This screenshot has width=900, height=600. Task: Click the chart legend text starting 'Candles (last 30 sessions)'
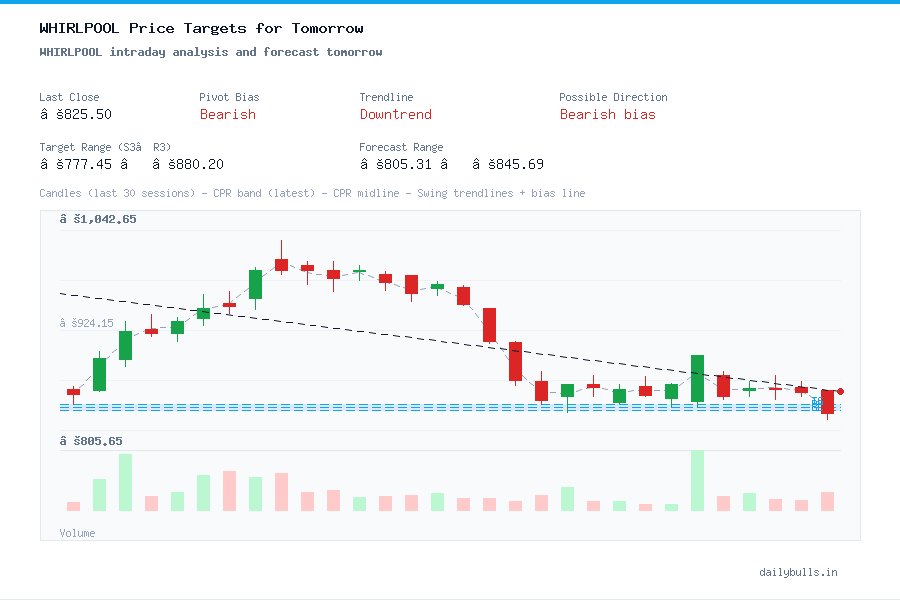312,193
